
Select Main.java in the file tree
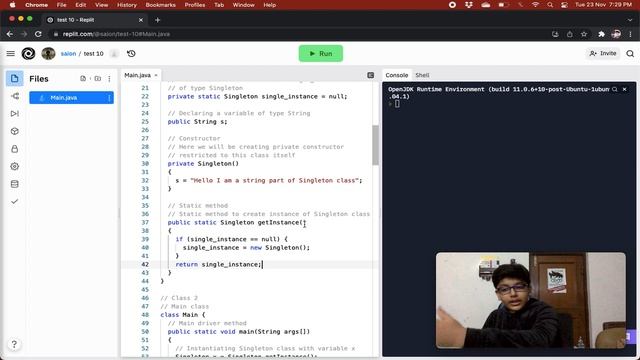(x=71, y=98)
